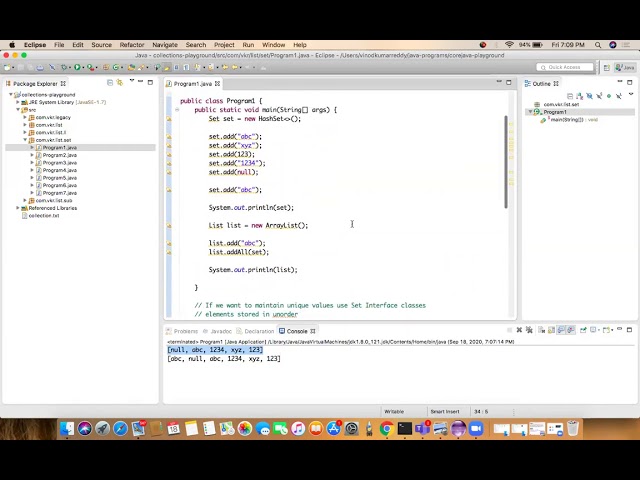Minimize the Package Explorer panel

click(x=140, y=81)
